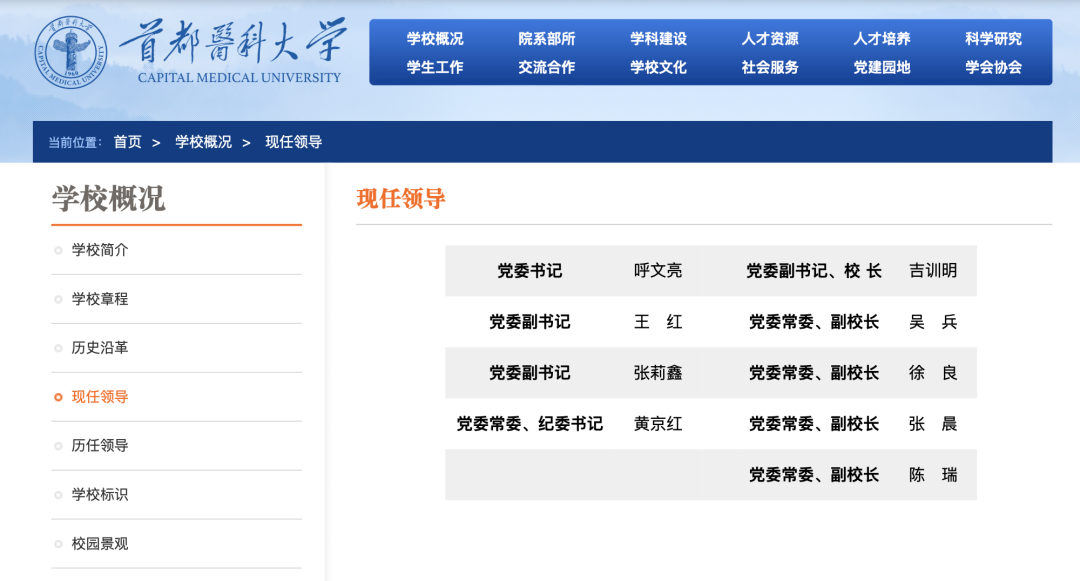The height and width of the screenshot is (581, 1080).
Task: Open the 学校概况 navigation menu
Action: [x=435, y=39]
